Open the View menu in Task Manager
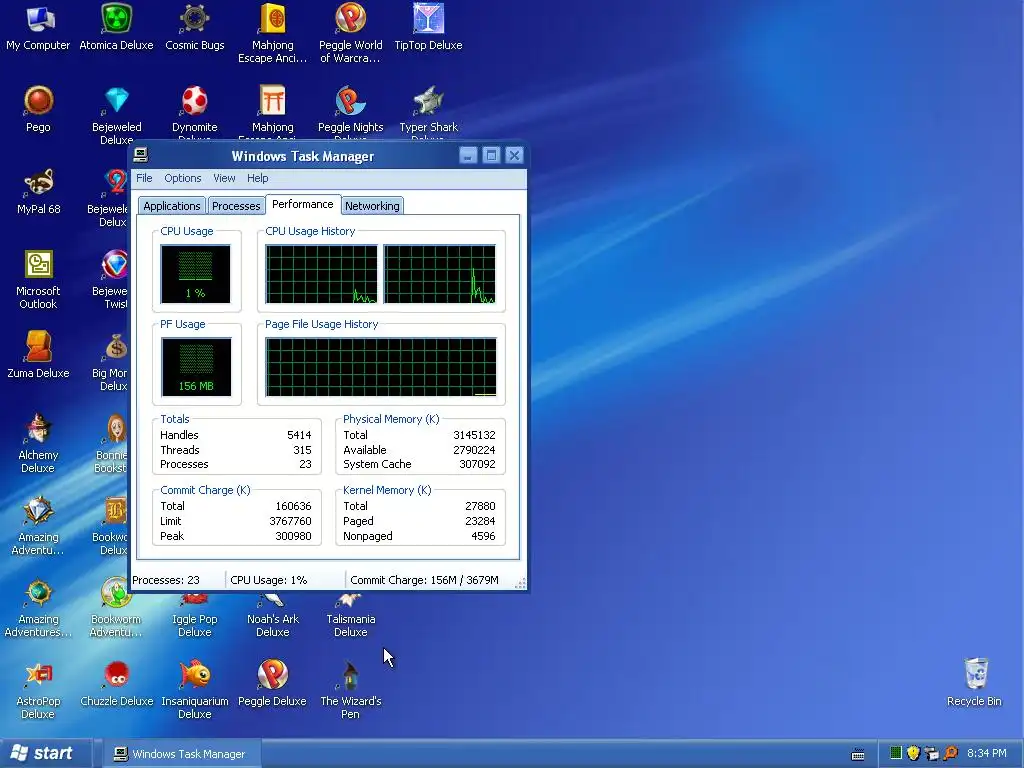Screen dimensions: 1024x768 tap(224, 178)
